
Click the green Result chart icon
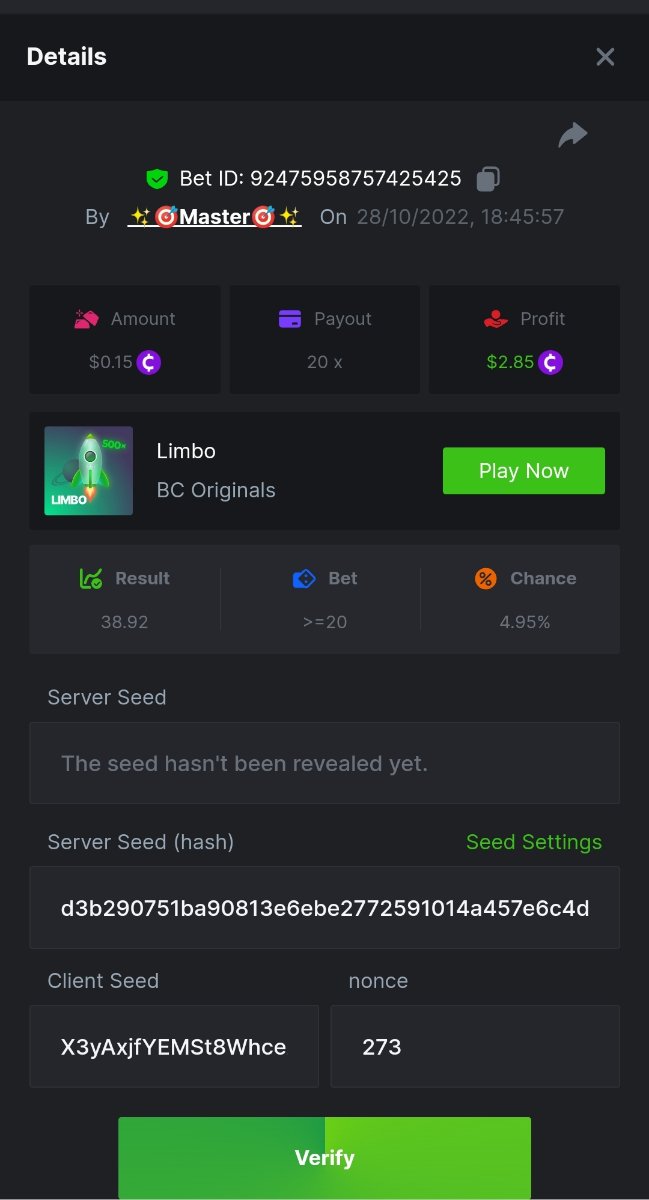pos(91,578)
